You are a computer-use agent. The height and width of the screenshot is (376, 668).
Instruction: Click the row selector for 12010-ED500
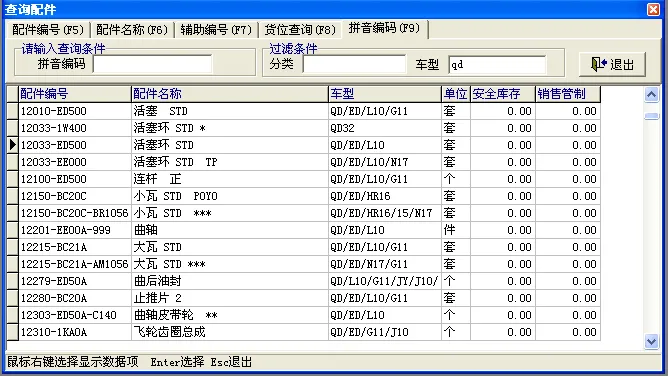point(12,111)
